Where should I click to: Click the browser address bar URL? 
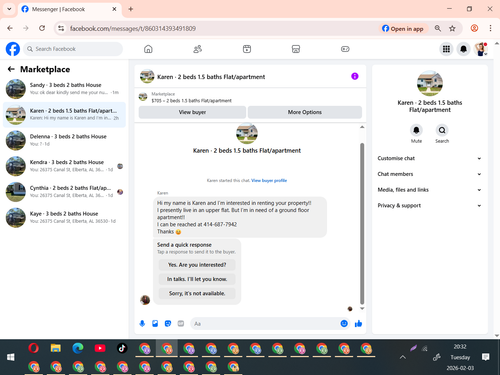pyautogui.click(x=133, y=28)
